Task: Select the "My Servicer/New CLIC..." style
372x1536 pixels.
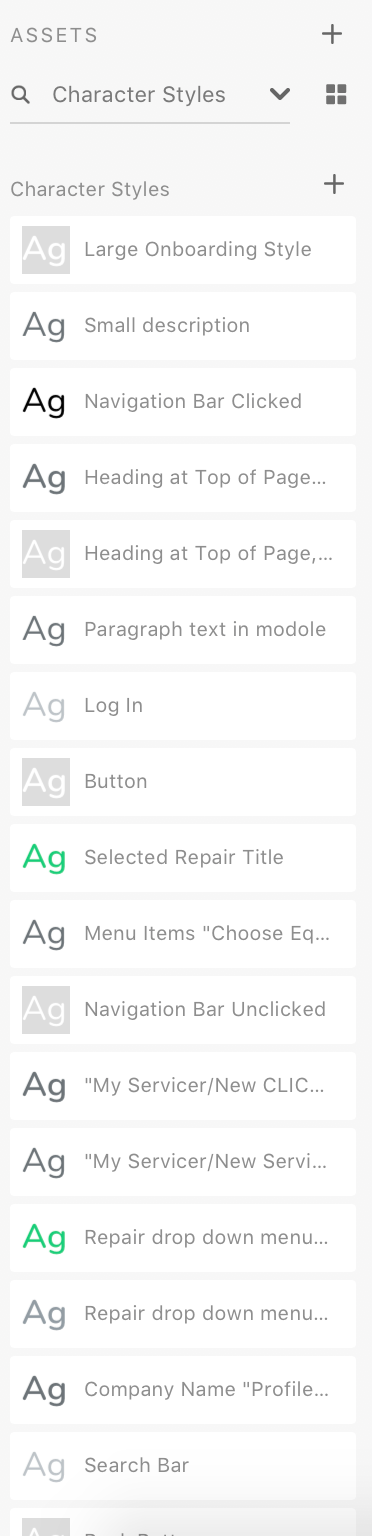Action: tap(183, 1086)
